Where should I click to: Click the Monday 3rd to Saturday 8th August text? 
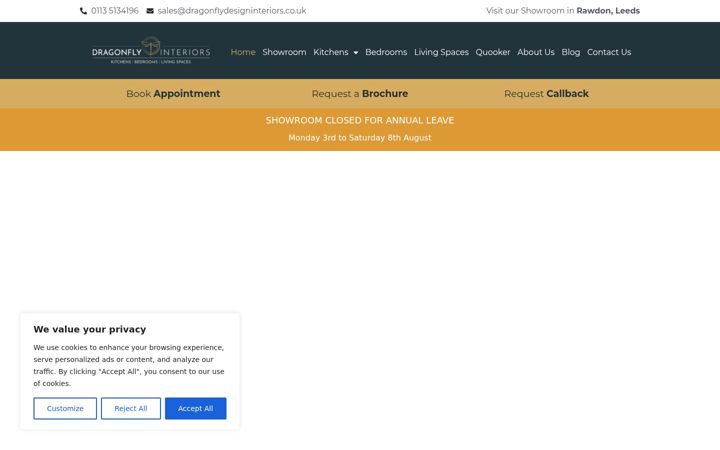[360, 138]
